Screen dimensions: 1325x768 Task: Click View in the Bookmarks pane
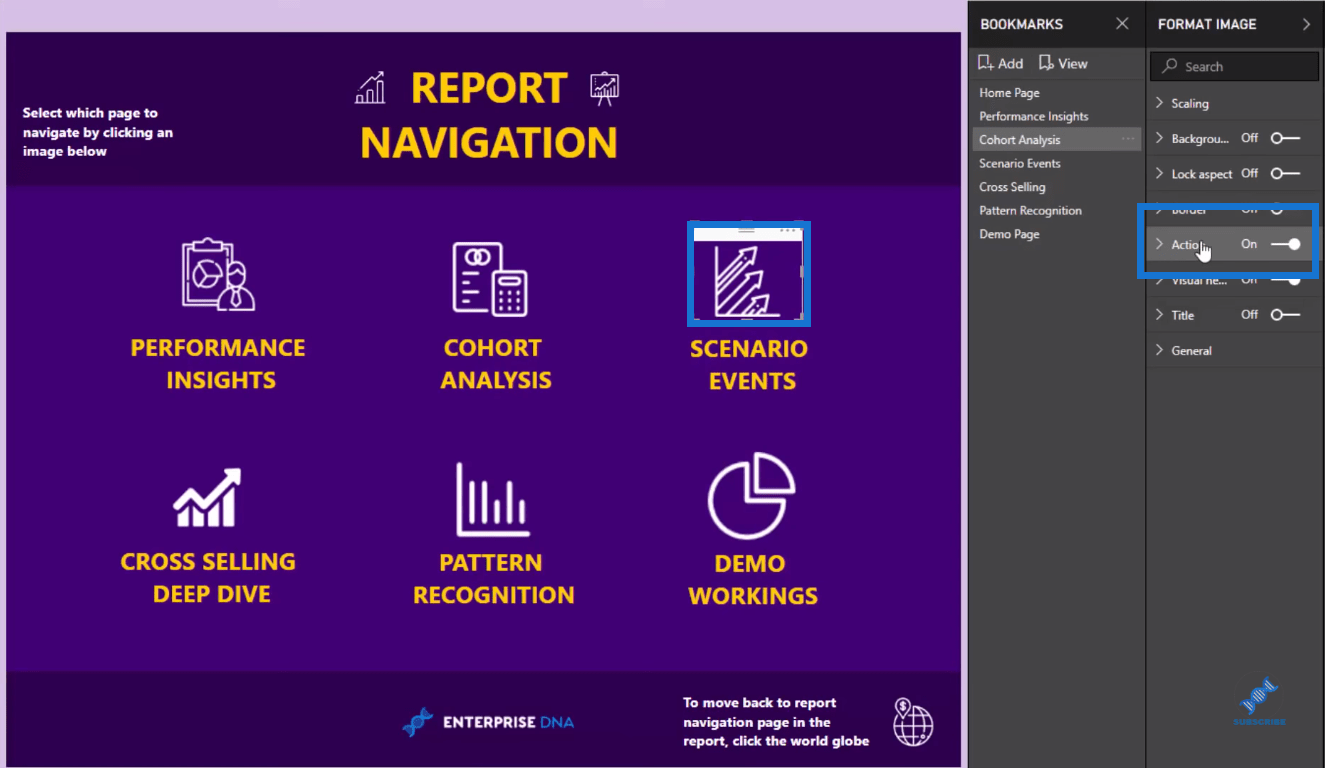pos(1063,63)
